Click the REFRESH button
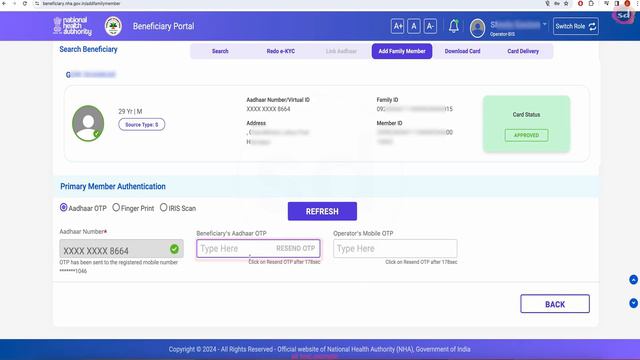Screen dimensions: 640x360 click(x=322, y=211)
